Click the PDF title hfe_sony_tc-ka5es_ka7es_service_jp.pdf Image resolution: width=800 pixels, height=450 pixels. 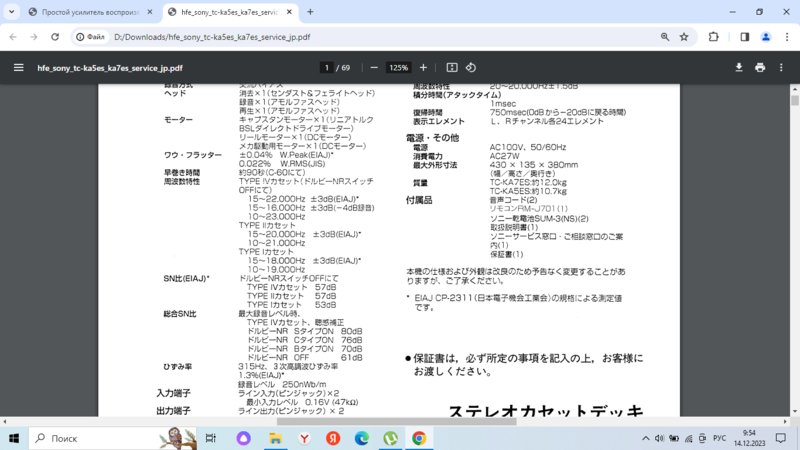[x=110, y=68]
